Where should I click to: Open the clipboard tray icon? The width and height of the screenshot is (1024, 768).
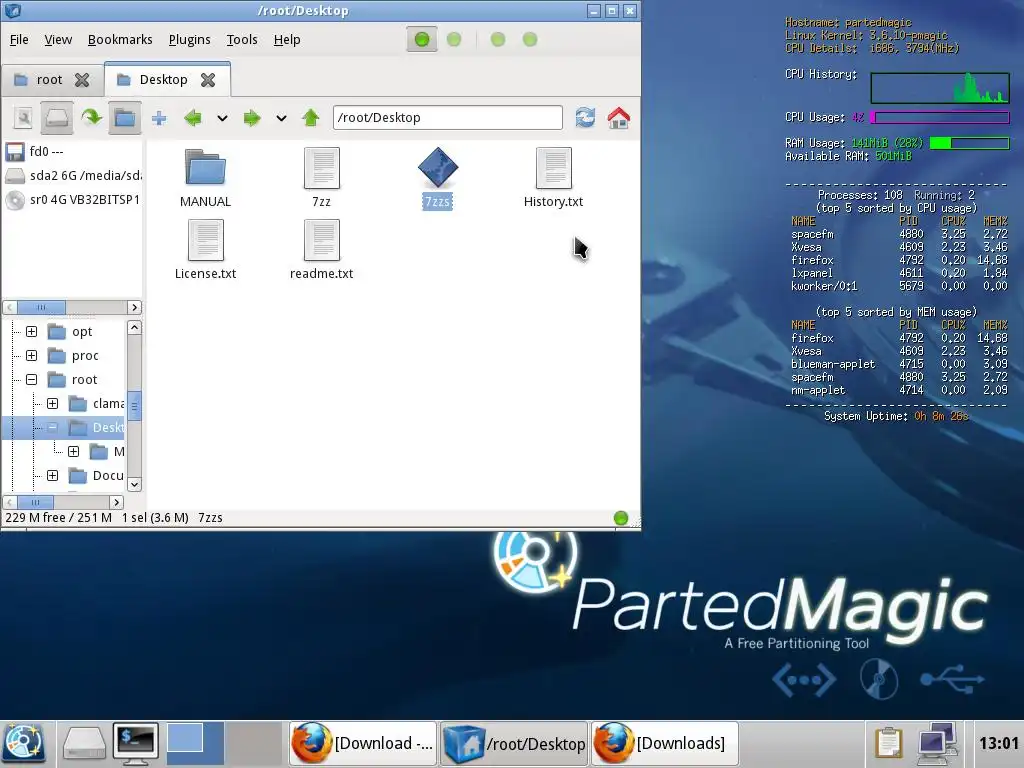(888, 744)
